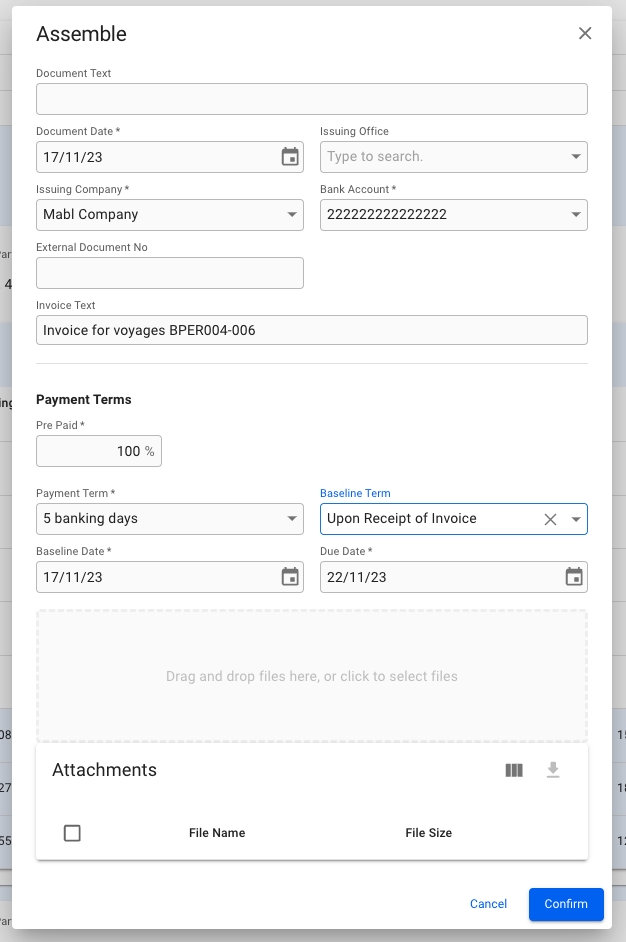The width and height of the screenshot is (626, 942).
Task: Open the Payment Term dropdown
Action: (x=292, y=519)
